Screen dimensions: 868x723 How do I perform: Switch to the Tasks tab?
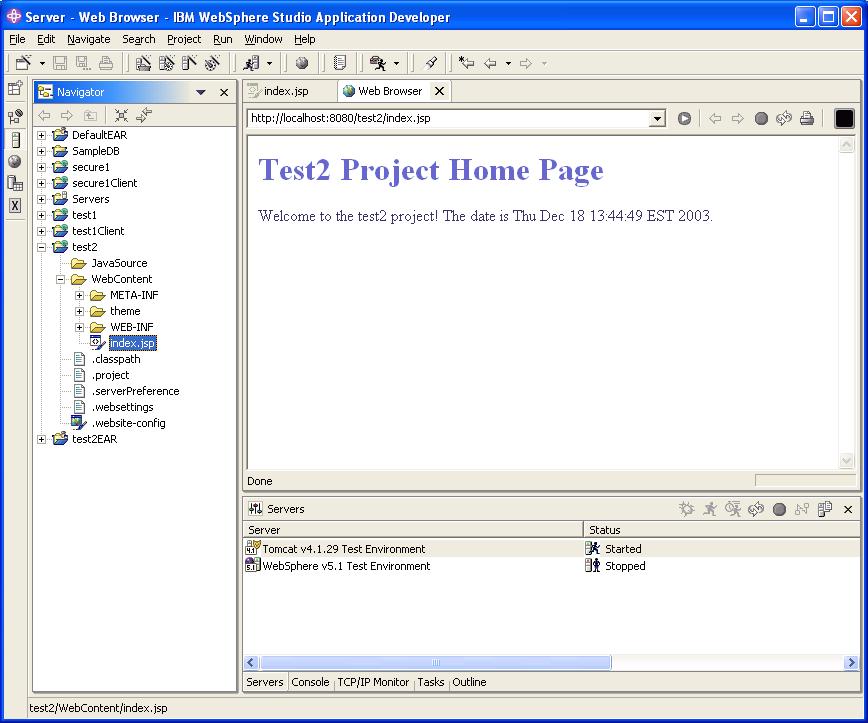[431, 682]
